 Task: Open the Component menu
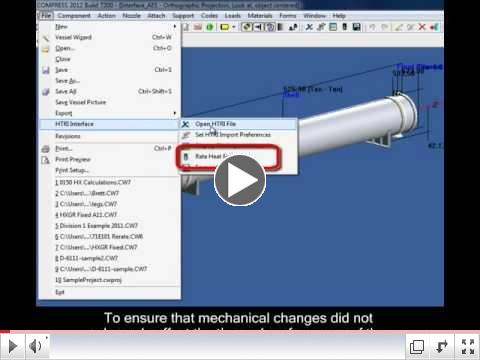pyautogui.click(x=74, y=16)
